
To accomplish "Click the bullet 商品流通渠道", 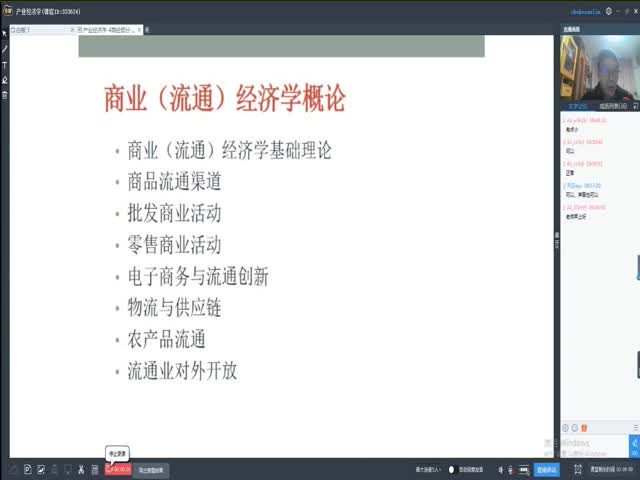I will click(174, 182).
